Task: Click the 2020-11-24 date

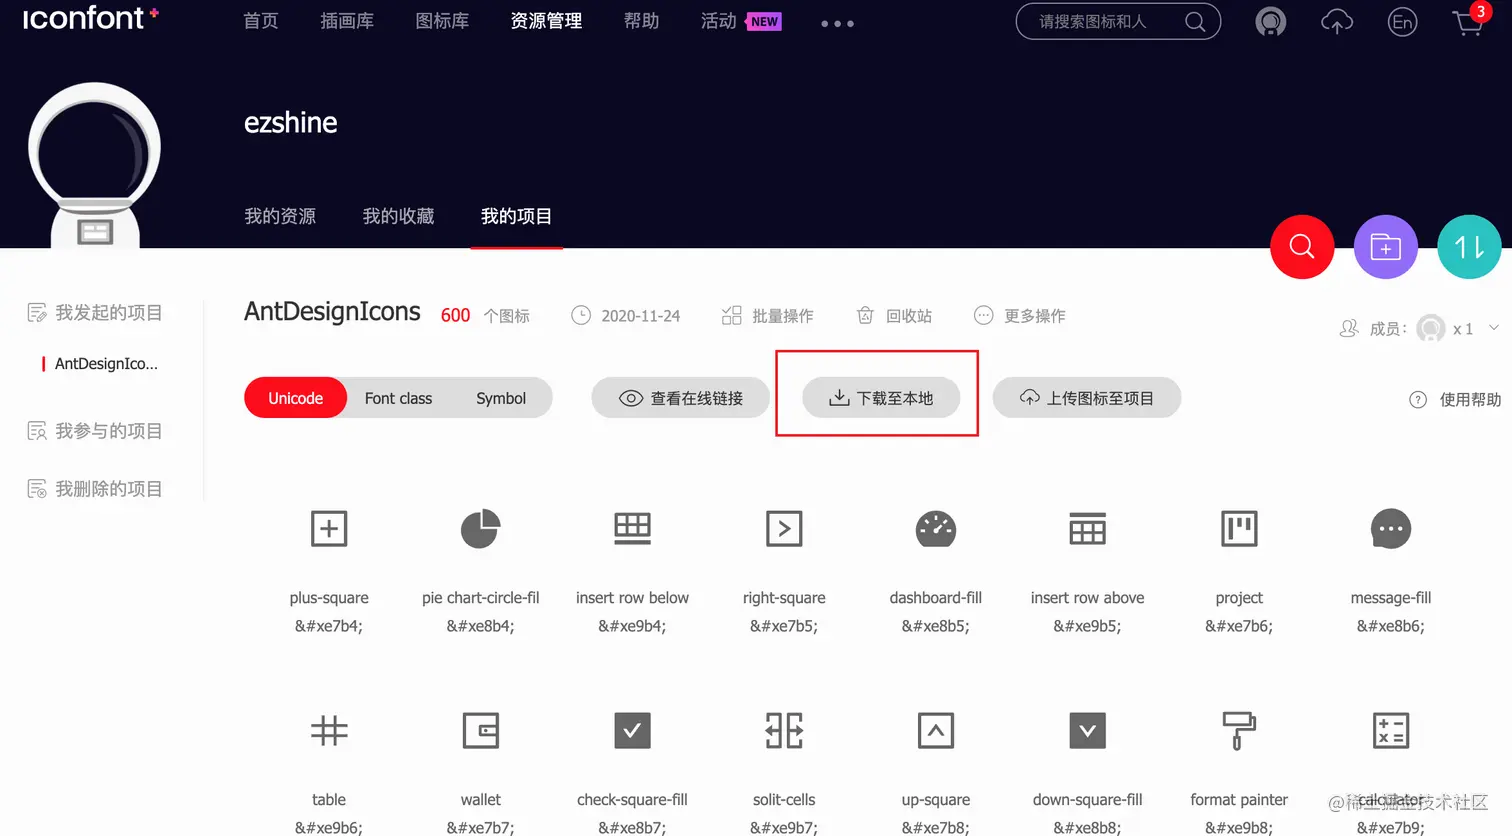Action: [640, 316]
